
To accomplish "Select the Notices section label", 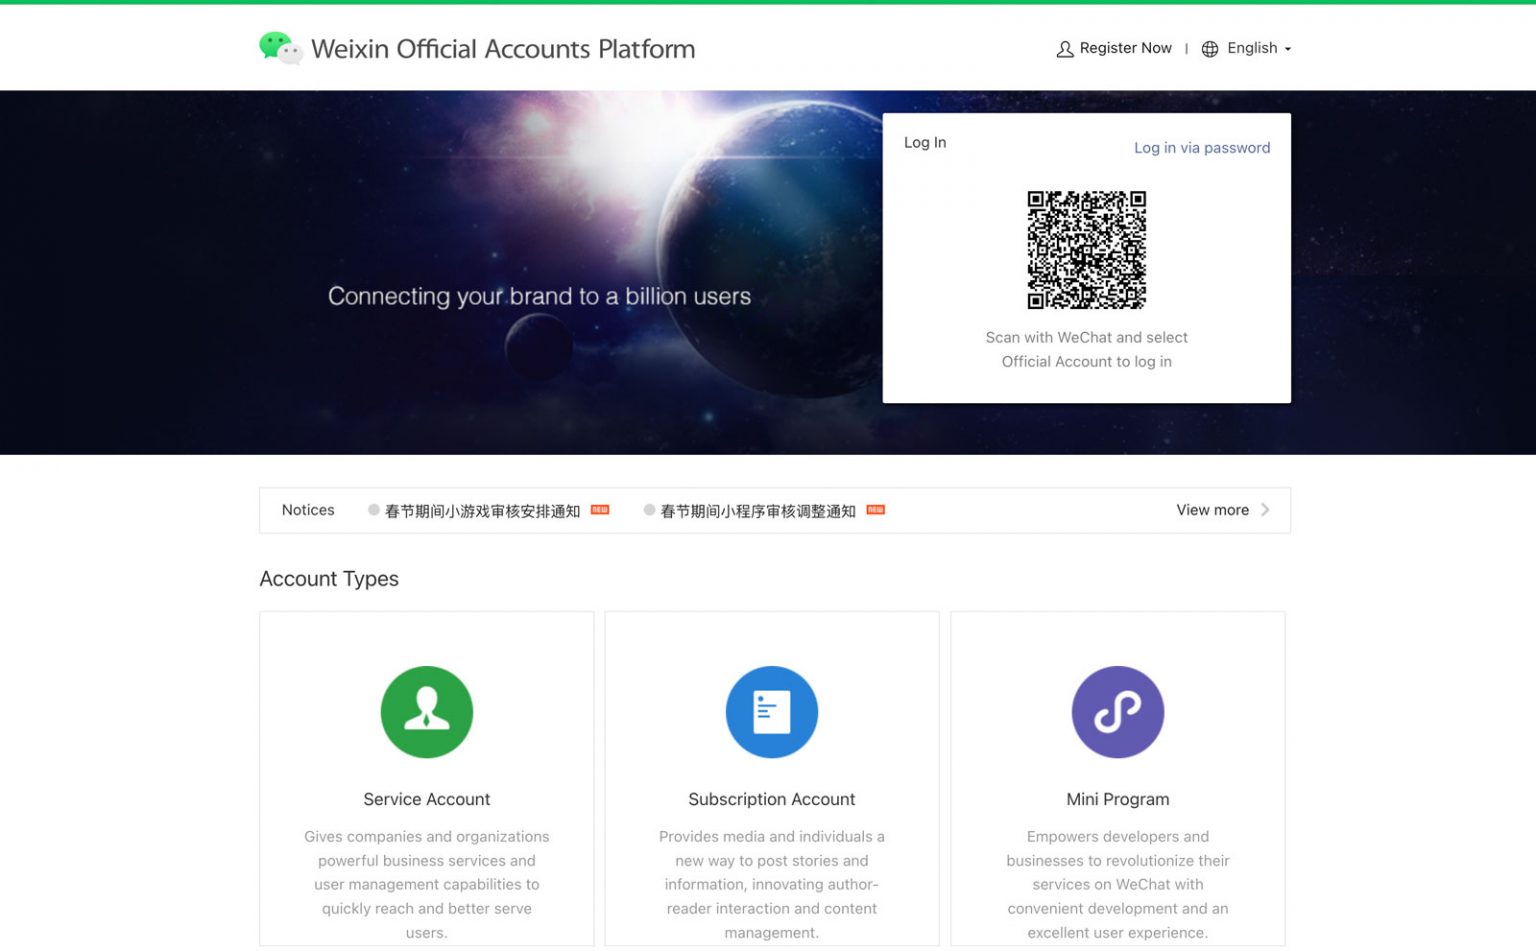I will click(307, 509).
